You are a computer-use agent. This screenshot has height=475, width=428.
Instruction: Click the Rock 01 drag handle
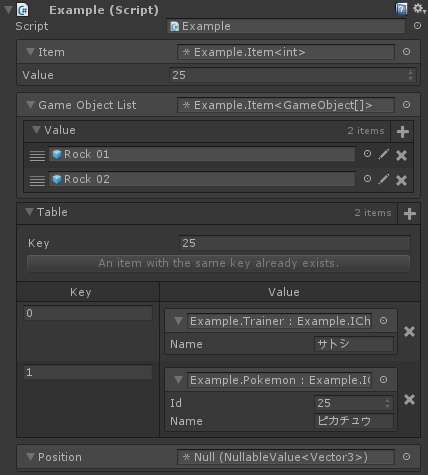(37, 155)
